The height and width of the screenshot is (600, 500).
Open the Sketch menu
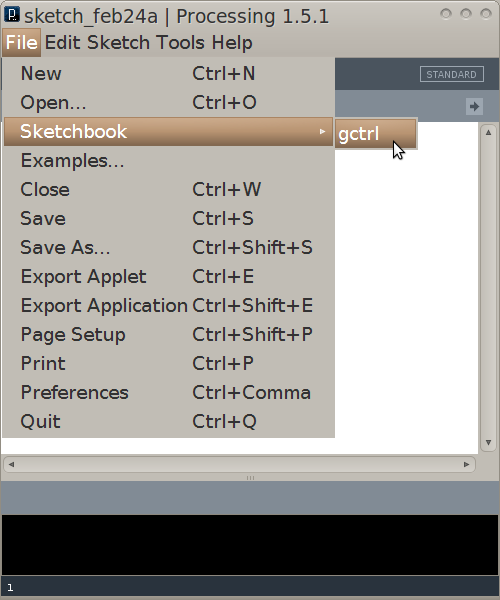click(x=118, y=42)
